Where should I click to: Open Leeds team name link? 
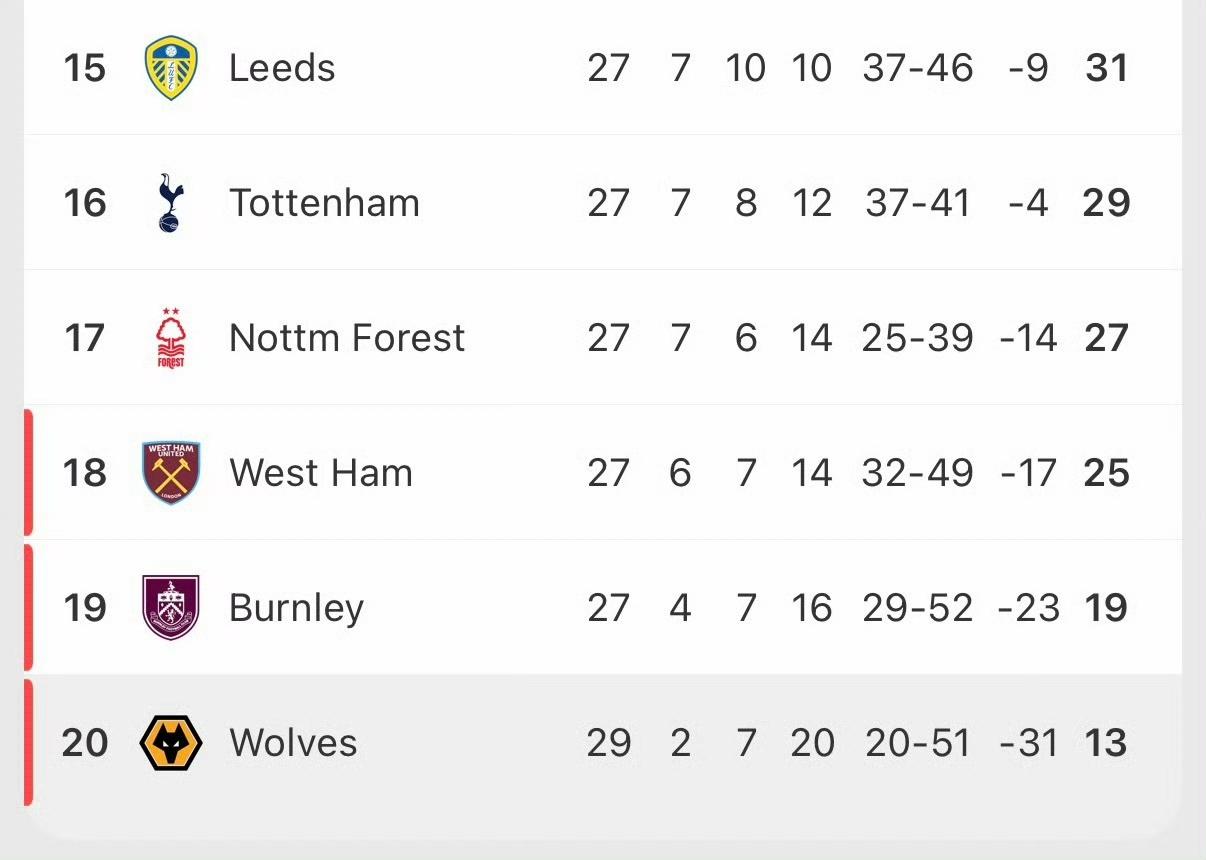282,68
